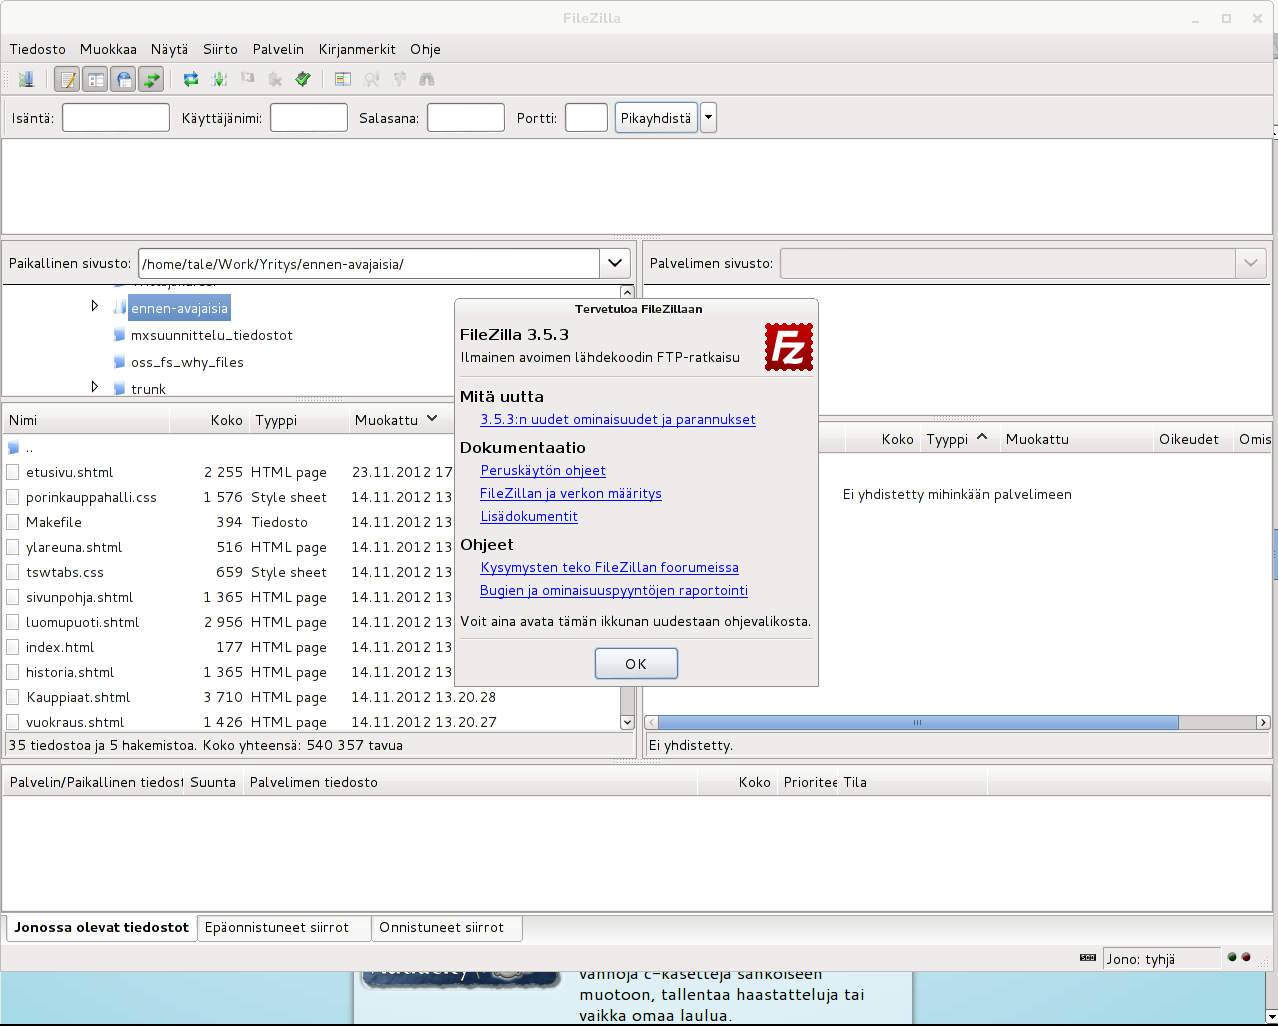This screenshot has width=1278, height=1026.
Task: Open the local site path dropdown
Action: click(x=615, y=263)
